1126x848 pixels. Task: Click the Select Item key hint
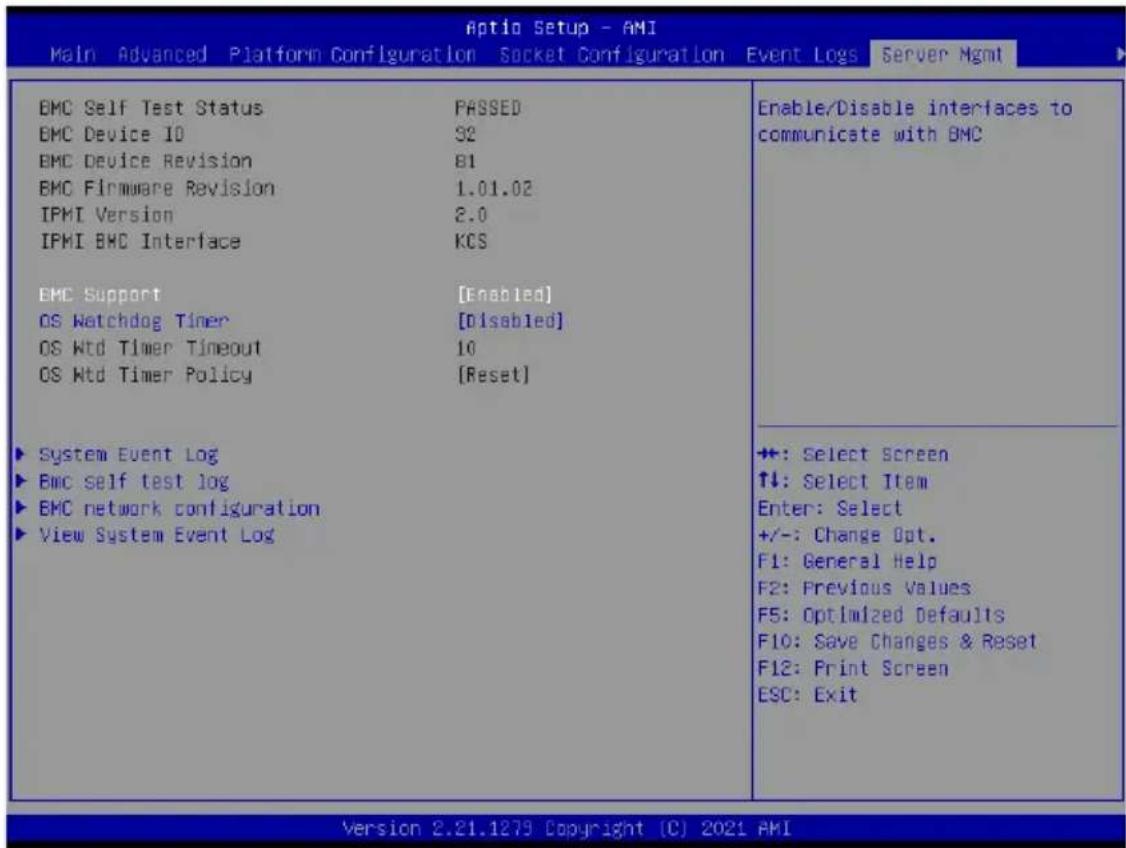click(x=842, y=482)
